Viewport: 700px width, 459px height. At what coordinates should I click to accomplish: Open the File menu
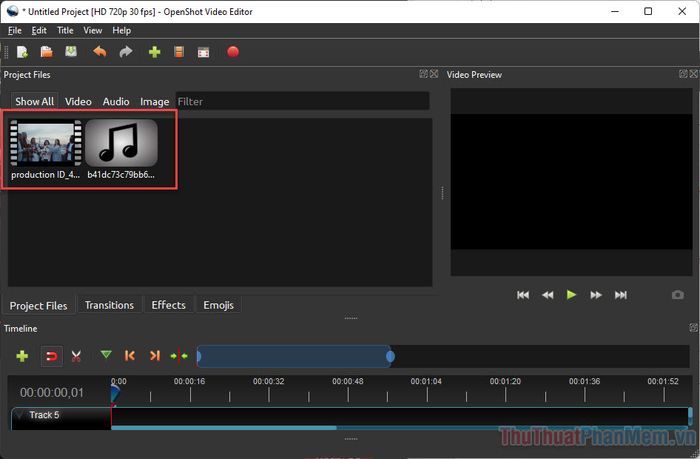(15, 30)
